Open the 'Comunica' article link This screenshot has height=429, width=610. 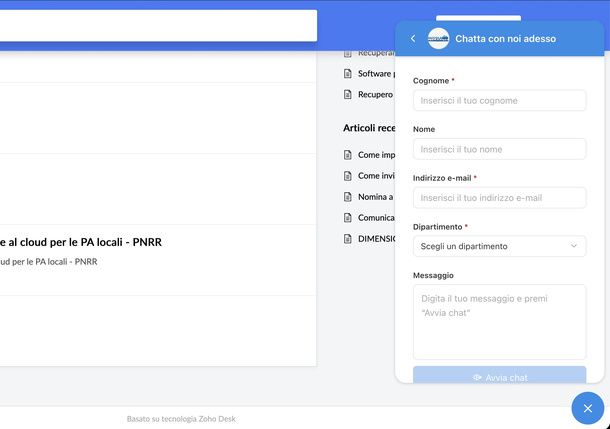point(376,218)
